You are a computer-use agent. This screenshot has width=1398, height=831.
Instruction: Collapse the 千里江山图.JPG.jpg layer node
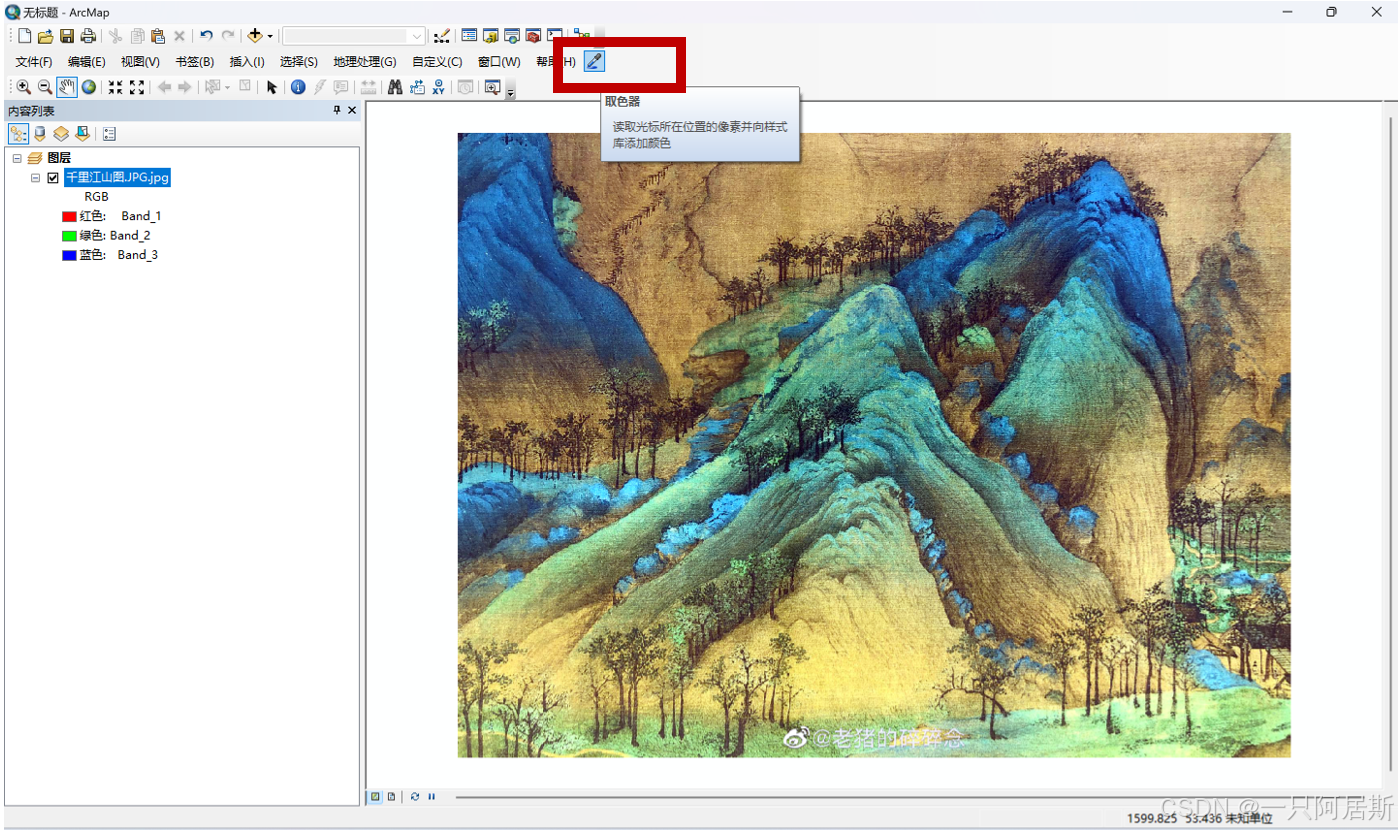tap(35, 178)
